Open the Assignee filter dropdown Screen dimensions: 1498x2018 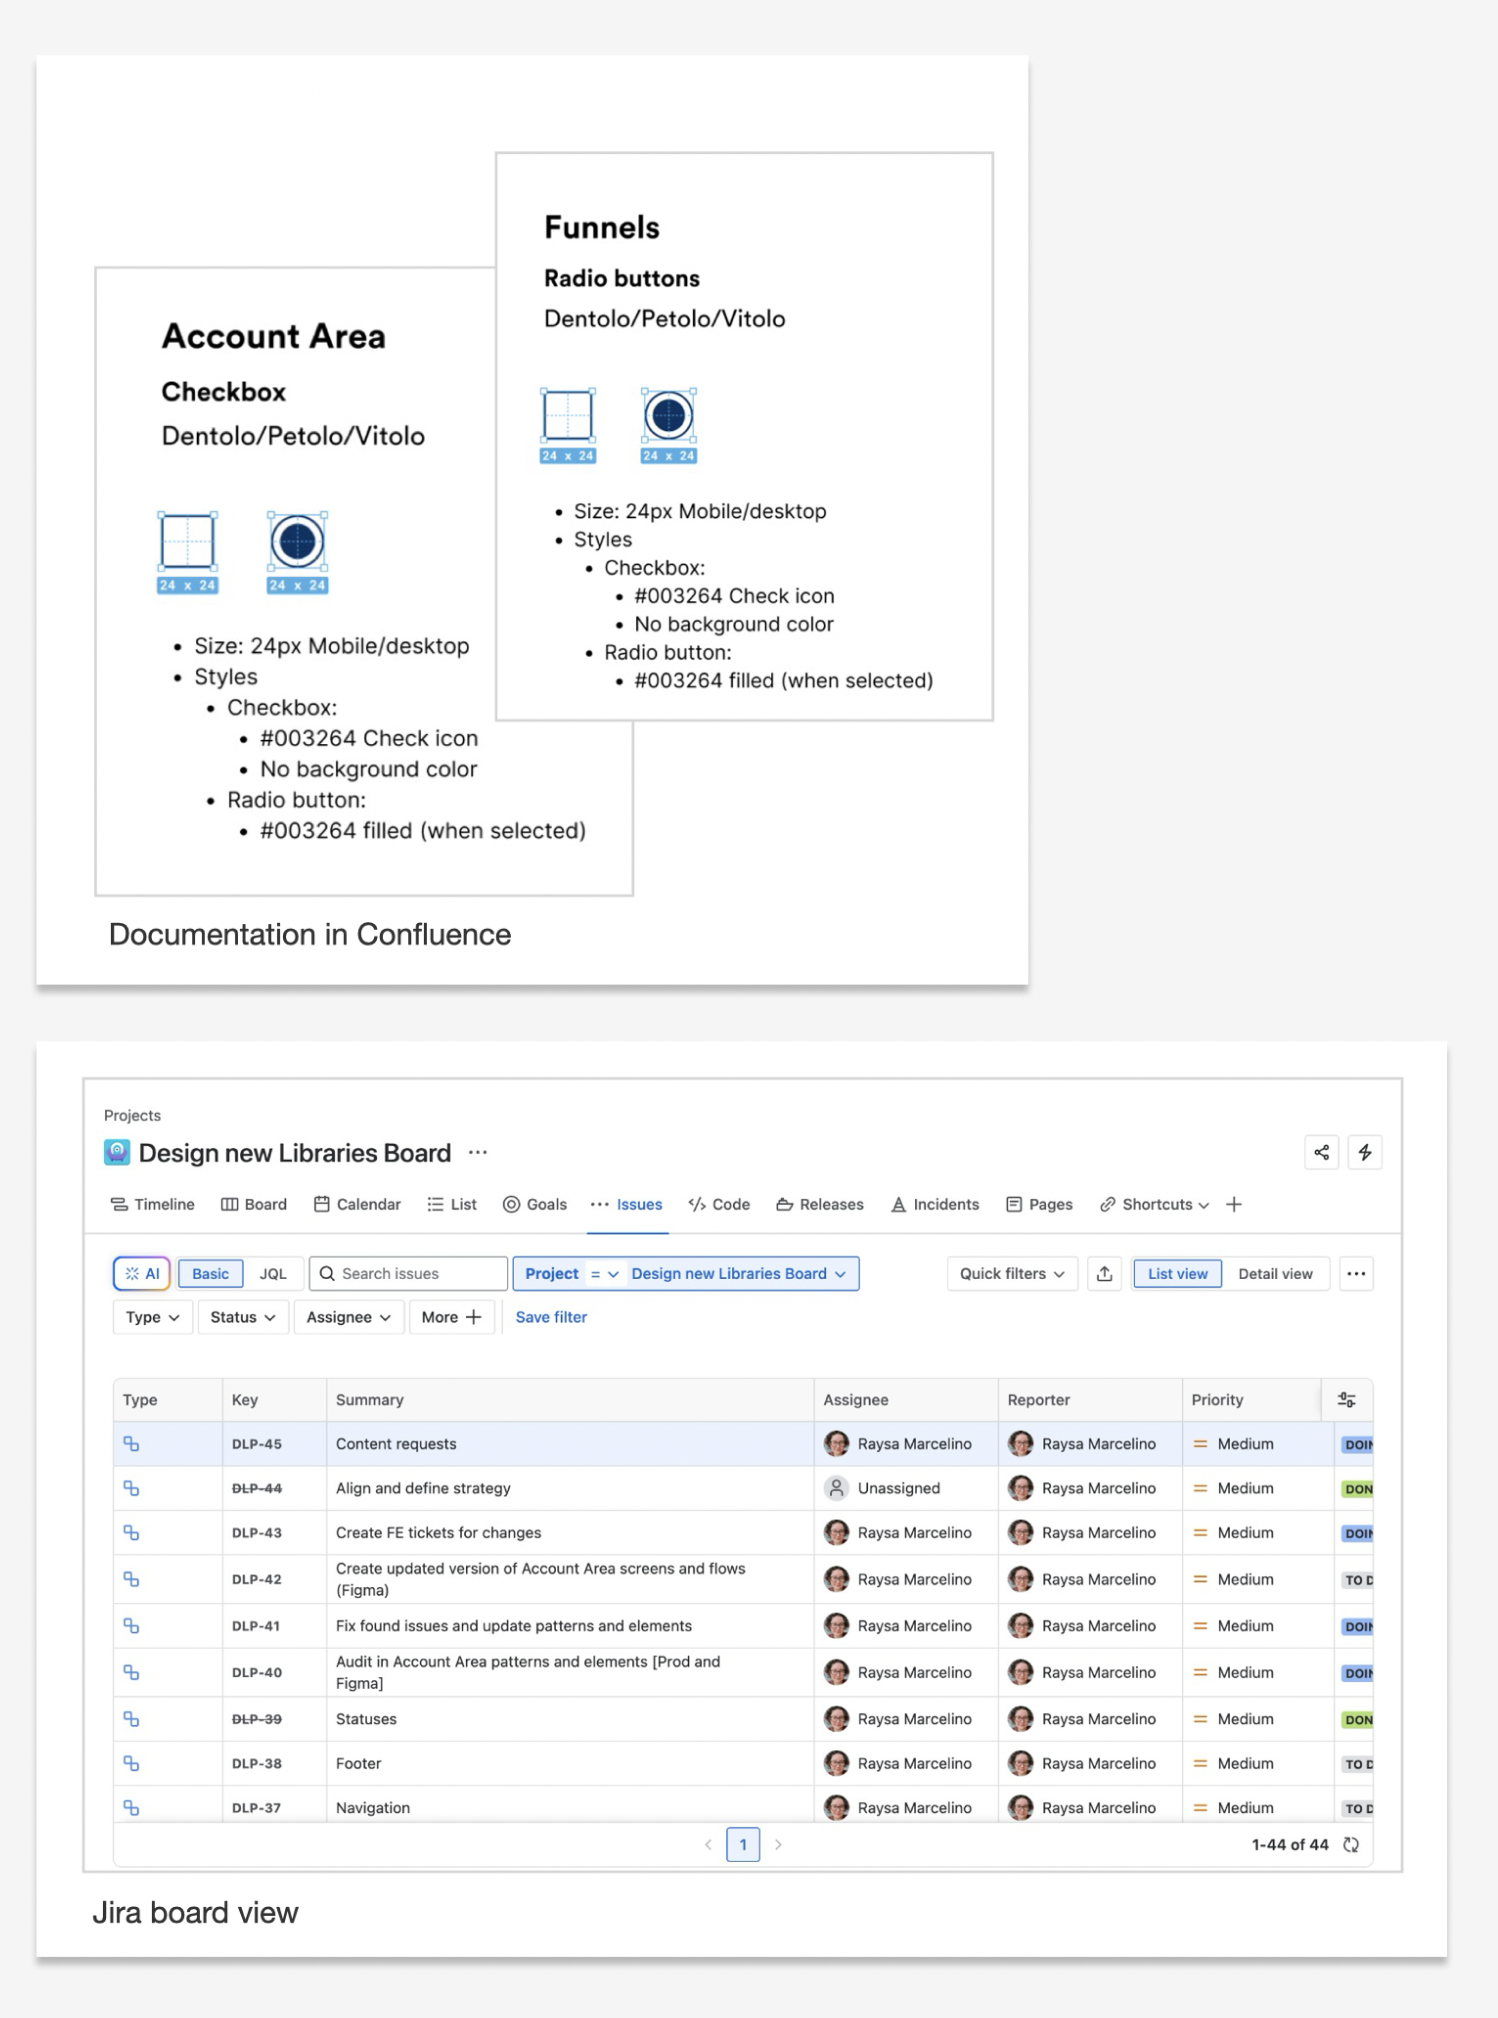(348, 1317)
